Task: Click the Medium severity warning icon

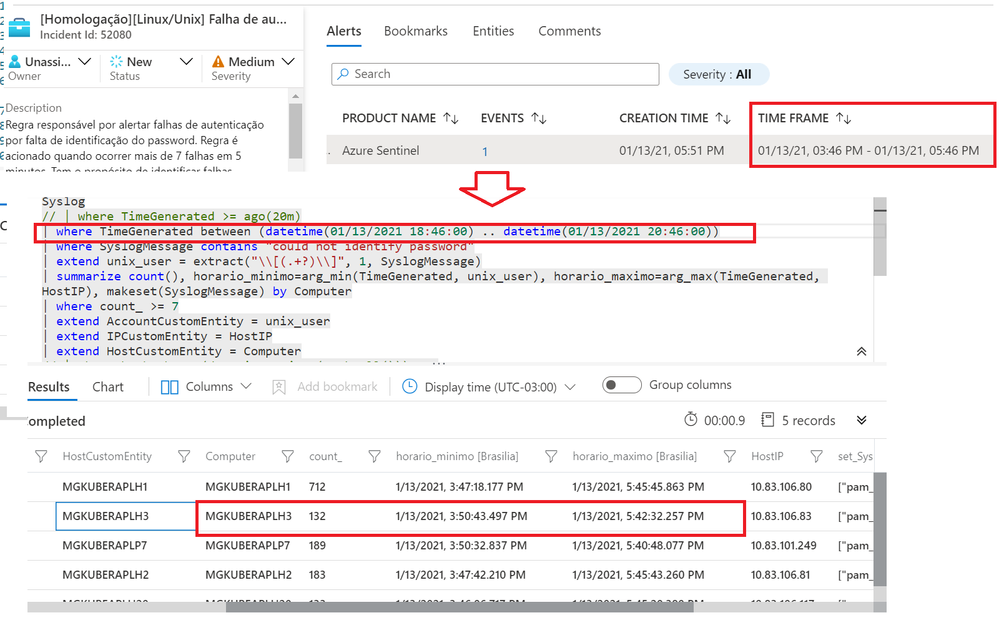Action: pos(218,61)
